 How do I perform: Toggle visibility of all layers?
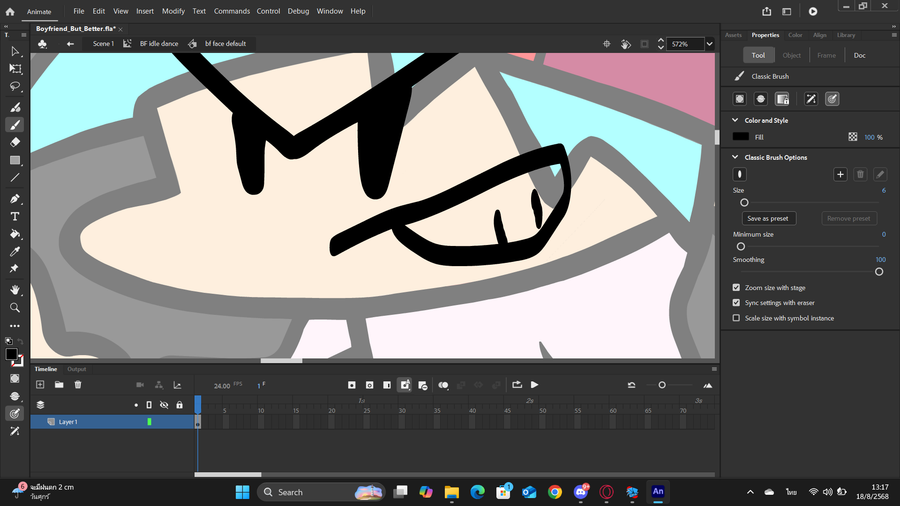click(164, 404)
